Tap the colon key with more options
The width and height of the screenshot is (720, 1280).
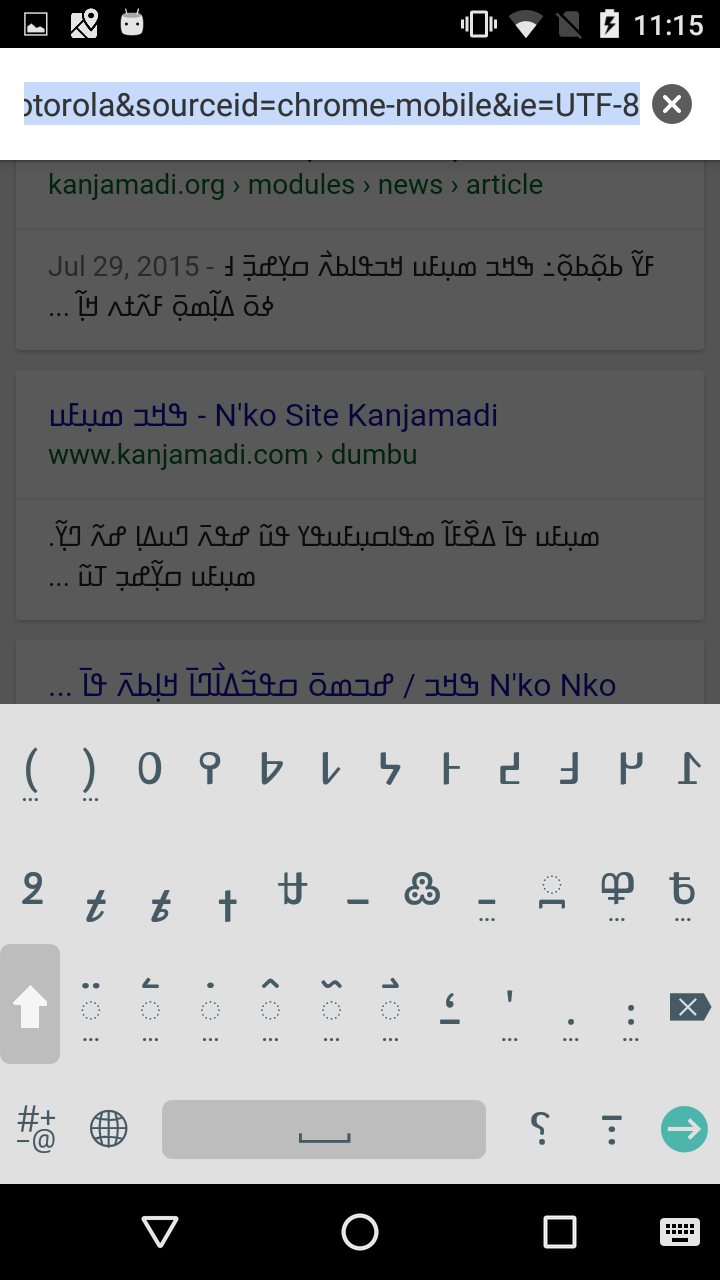pyautogui.click(x=631, y=1018)
